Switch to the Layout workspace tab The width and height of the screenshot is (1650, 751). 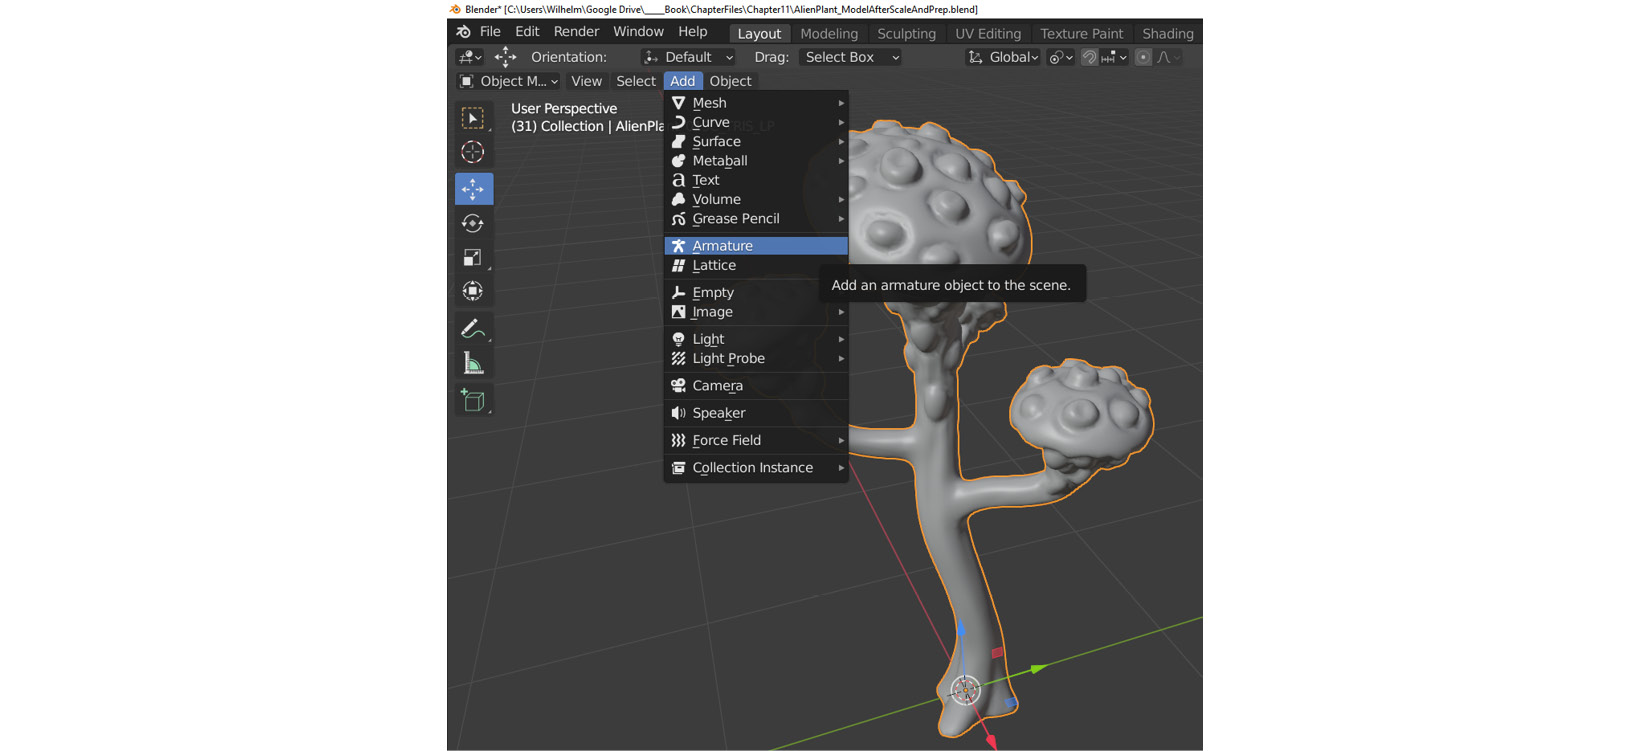click(x=759, y=33)
